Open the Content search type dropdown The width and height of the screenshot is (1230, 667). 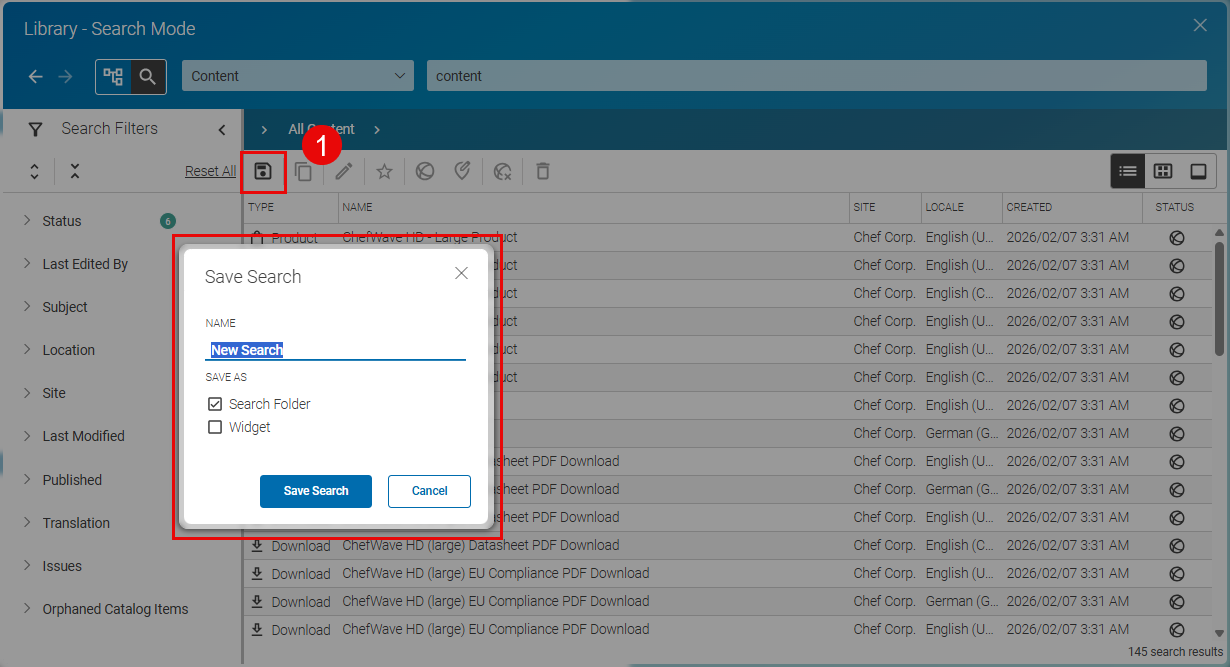pyautogui.click(x=297, y=75)
